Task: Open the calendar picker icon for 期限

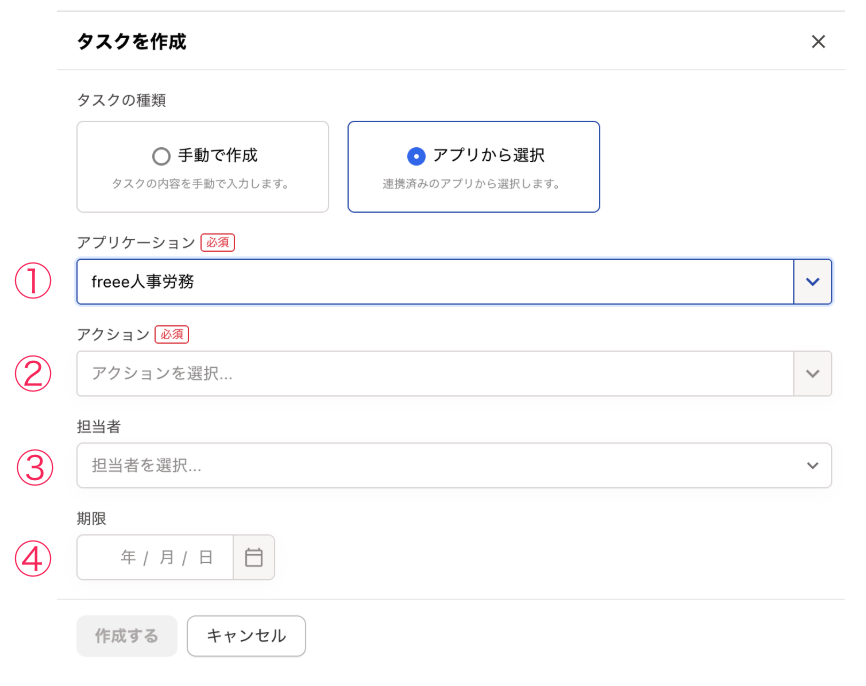Action: pos(254,557)
